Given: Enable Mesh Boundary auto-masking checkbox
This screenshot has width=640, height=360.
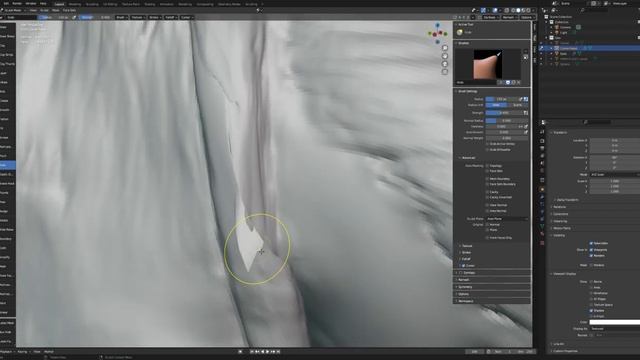Looking at the screenshot, I should tap(487, 179).
